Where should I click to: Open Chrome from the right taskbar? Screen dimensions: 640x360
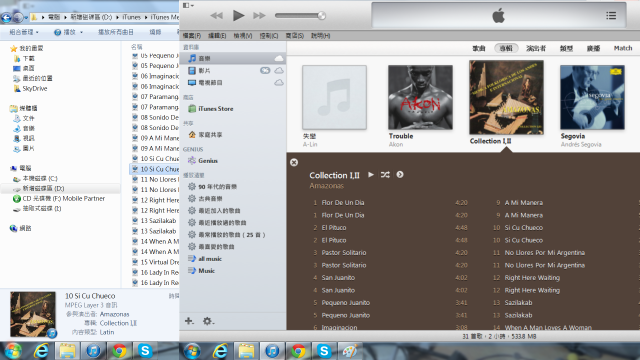(x=298, y=351)
